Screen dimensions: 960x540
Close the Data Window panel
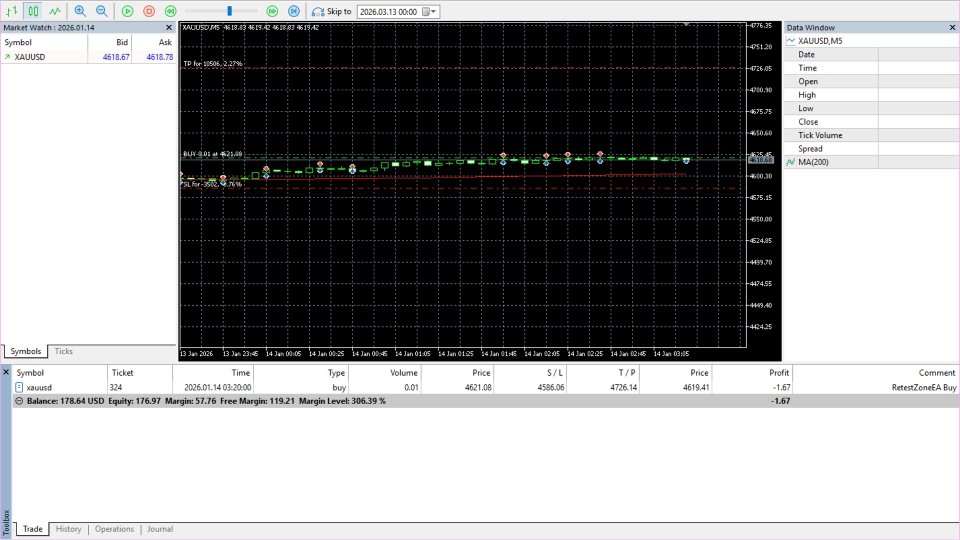point(952,28)
